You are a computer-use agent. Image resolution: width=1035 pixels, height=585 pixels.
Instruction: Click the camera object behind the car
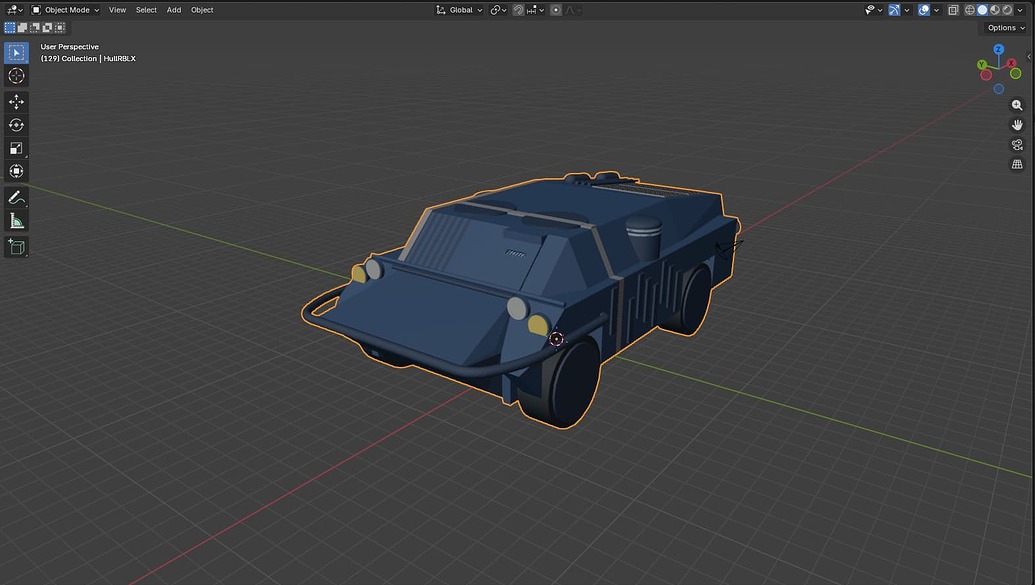pyautogui.click(x=727, y=249)
